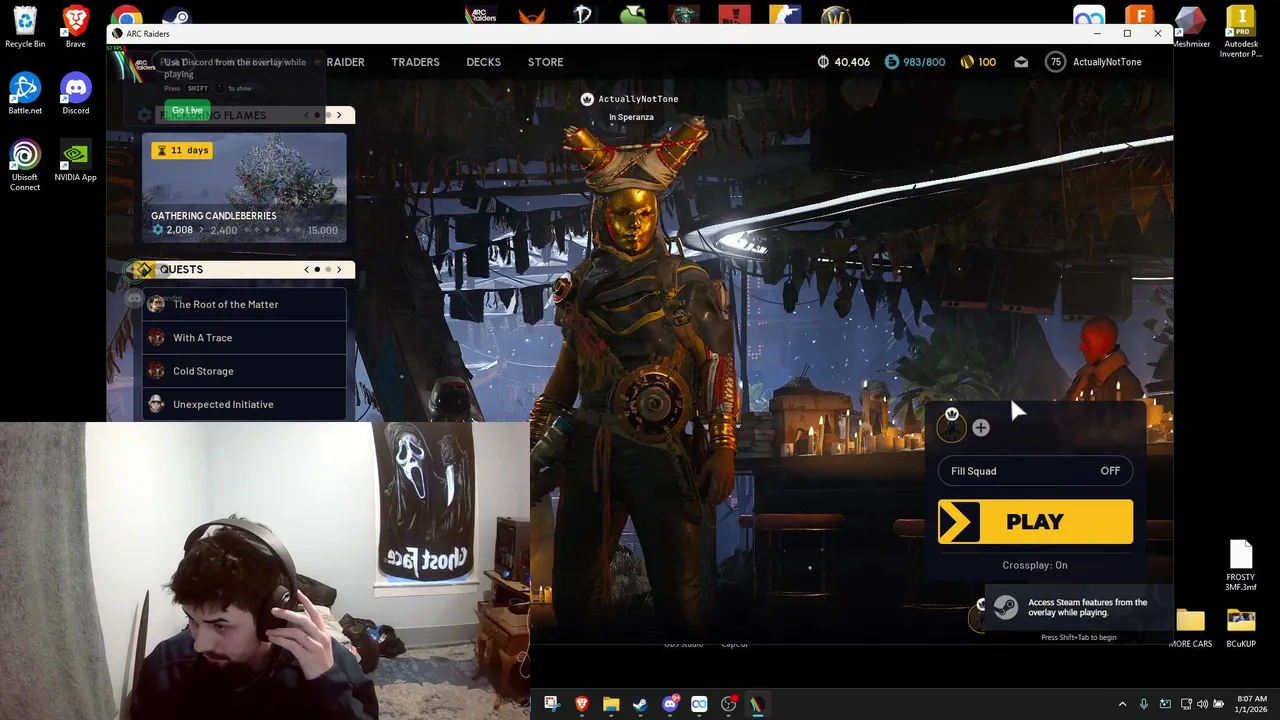Viewport: 1280px width, 720px height.
Task: Open Discord from the taskbar
Action: [x=670, y=704]
